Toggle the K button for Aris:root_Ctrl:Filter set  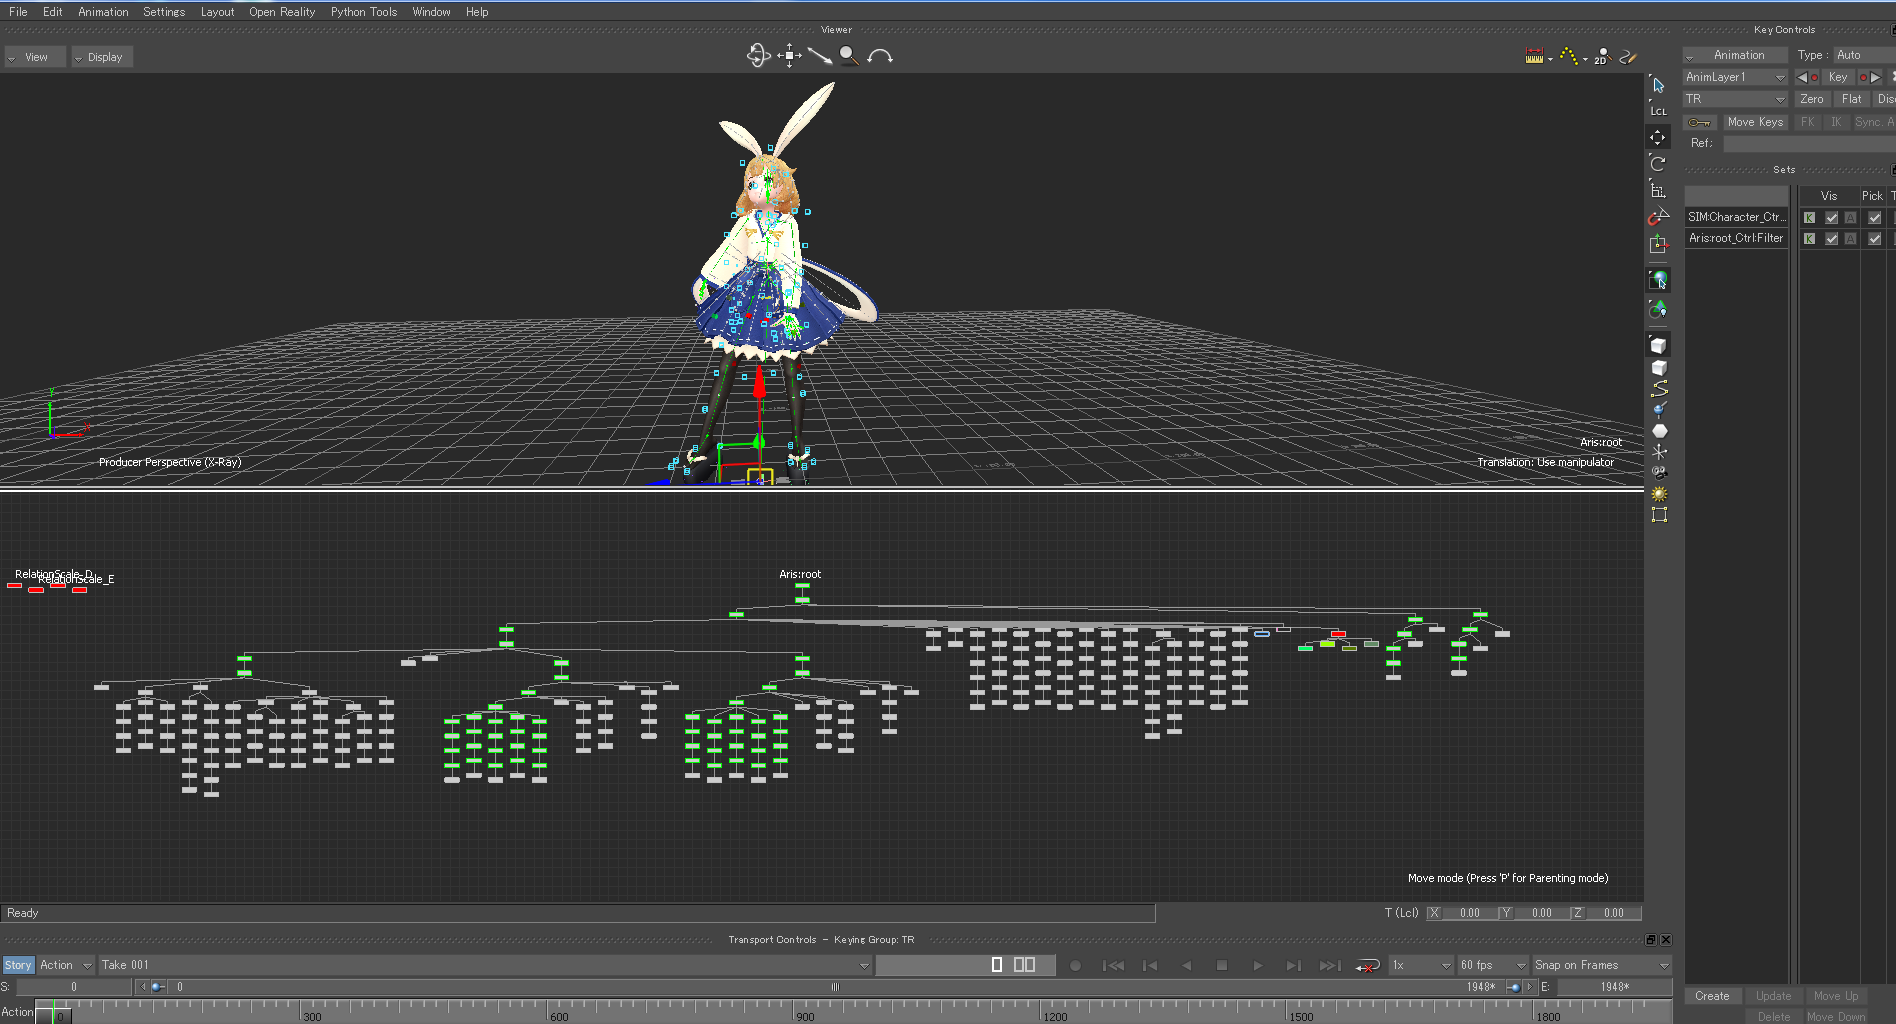(1809, 238)
